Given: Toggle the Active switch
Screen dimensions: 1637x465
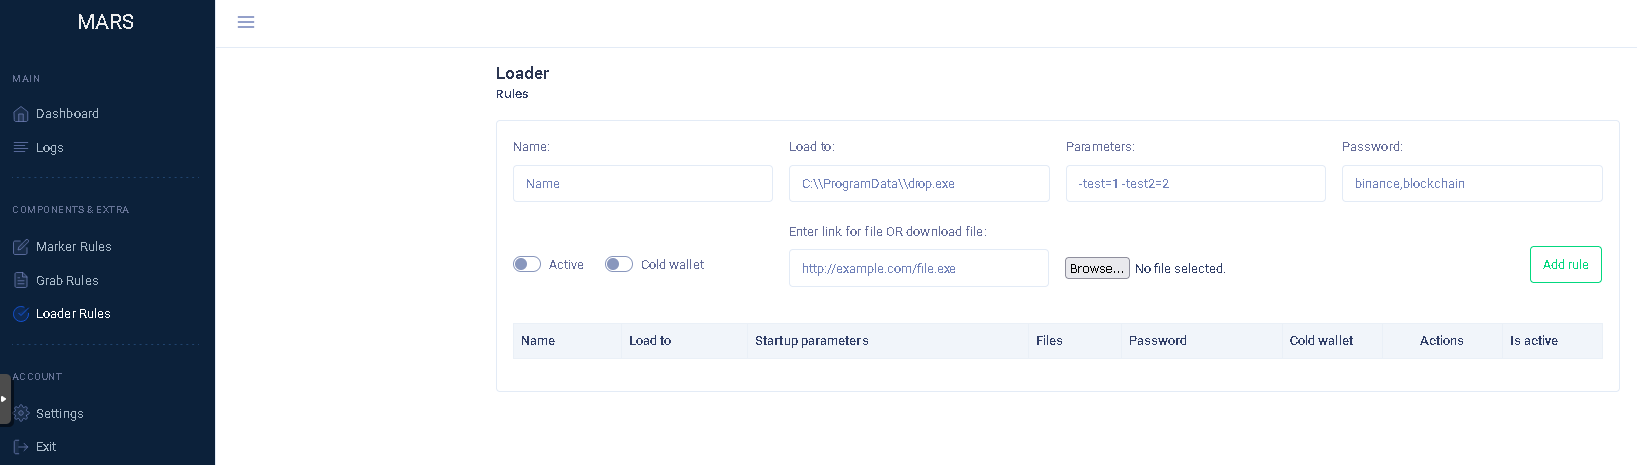Looking at the screenshot, I should click(527, 264).
